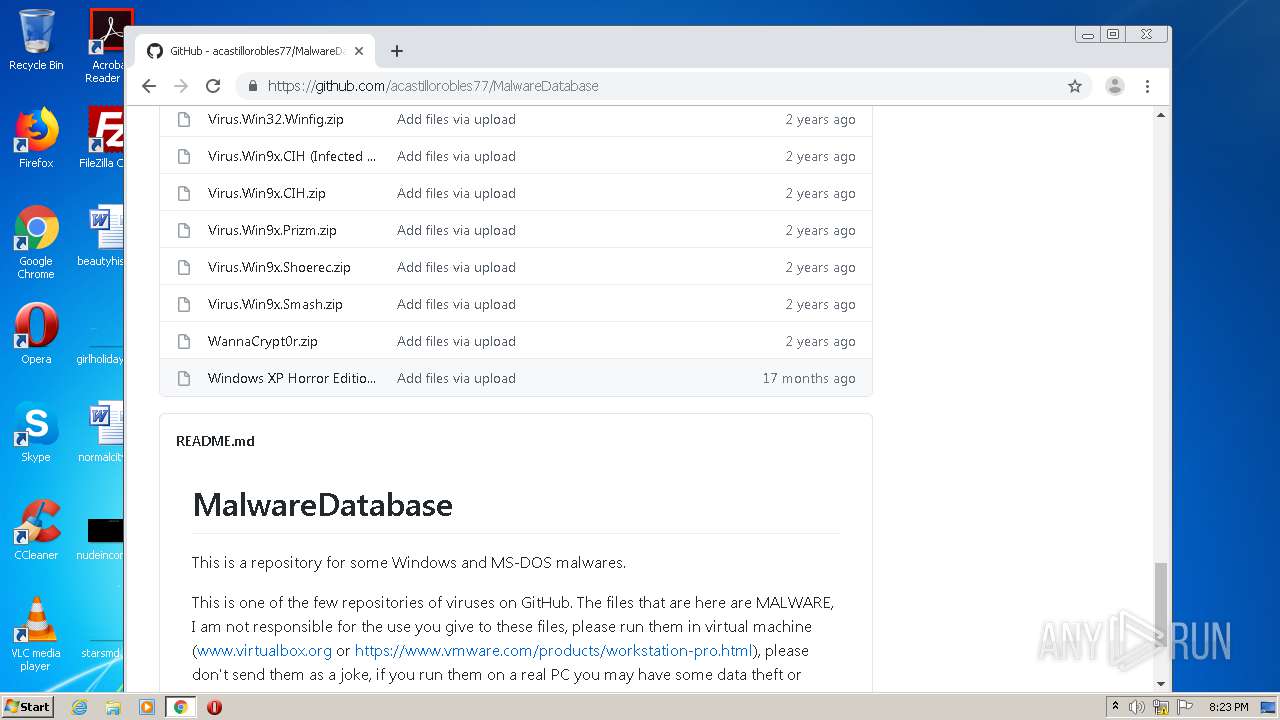Open Virus.Win9x.CIH.zip file
1280x720 pixels.
pyautogui.click(x=267, y=193)
